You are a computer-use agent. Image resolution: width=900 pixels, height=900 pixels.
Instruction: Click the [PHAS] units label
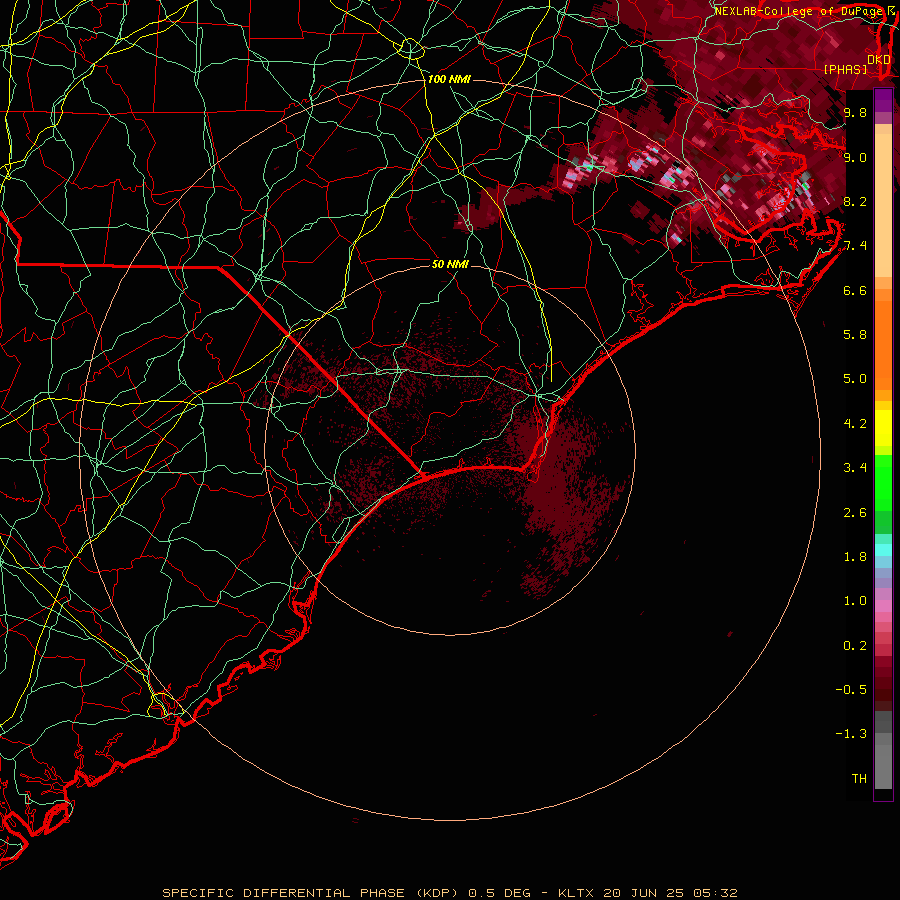coord(845,69)
